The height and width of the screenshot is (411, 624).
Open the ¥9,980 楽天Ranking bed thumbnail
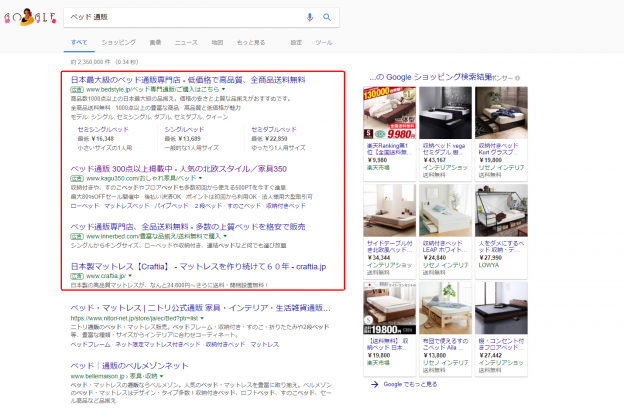click(x=390, y=113)
